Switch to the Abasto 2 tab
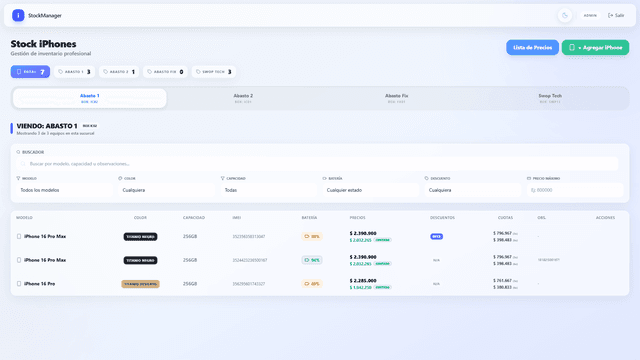Viewport: 640px width, 360px height. point(243,98)
